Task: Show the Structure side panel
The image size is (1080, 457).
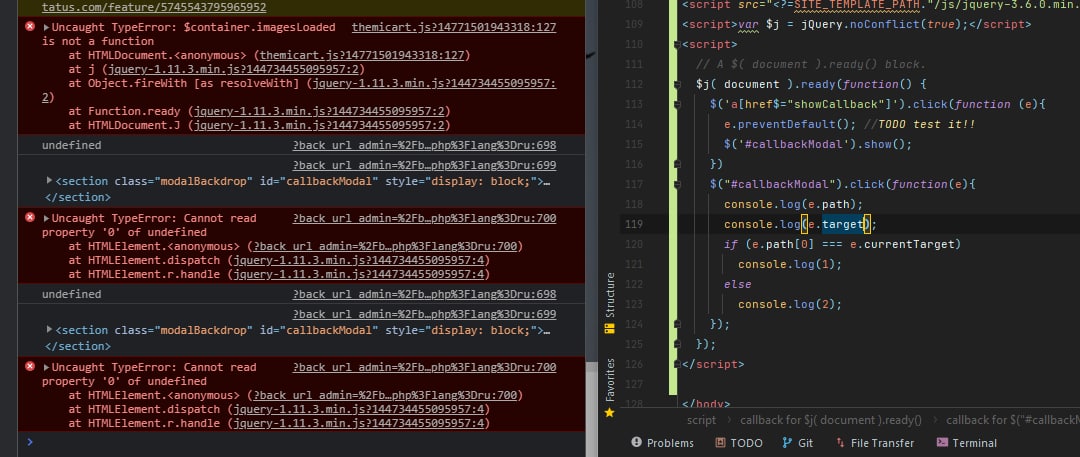Action: [610, 303]
